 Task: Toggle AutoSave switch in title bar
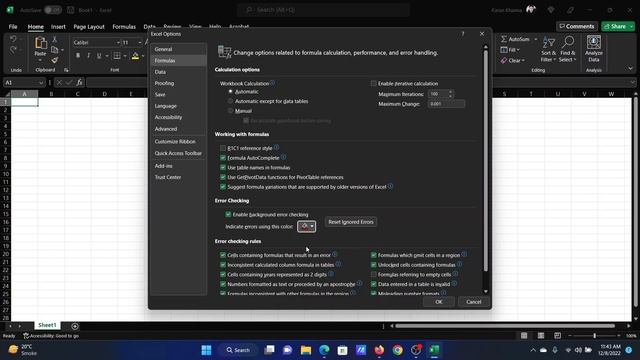pyautogui.click(x=53, y=10)
